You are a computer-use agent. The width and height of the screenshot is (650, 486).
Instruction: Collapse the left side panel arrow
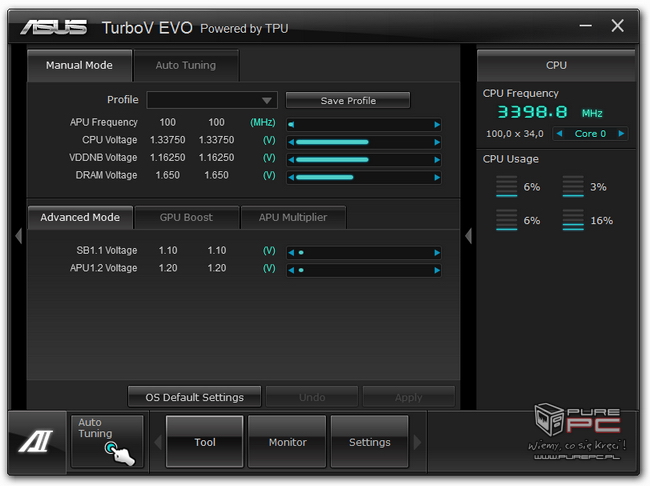point(19,236)
